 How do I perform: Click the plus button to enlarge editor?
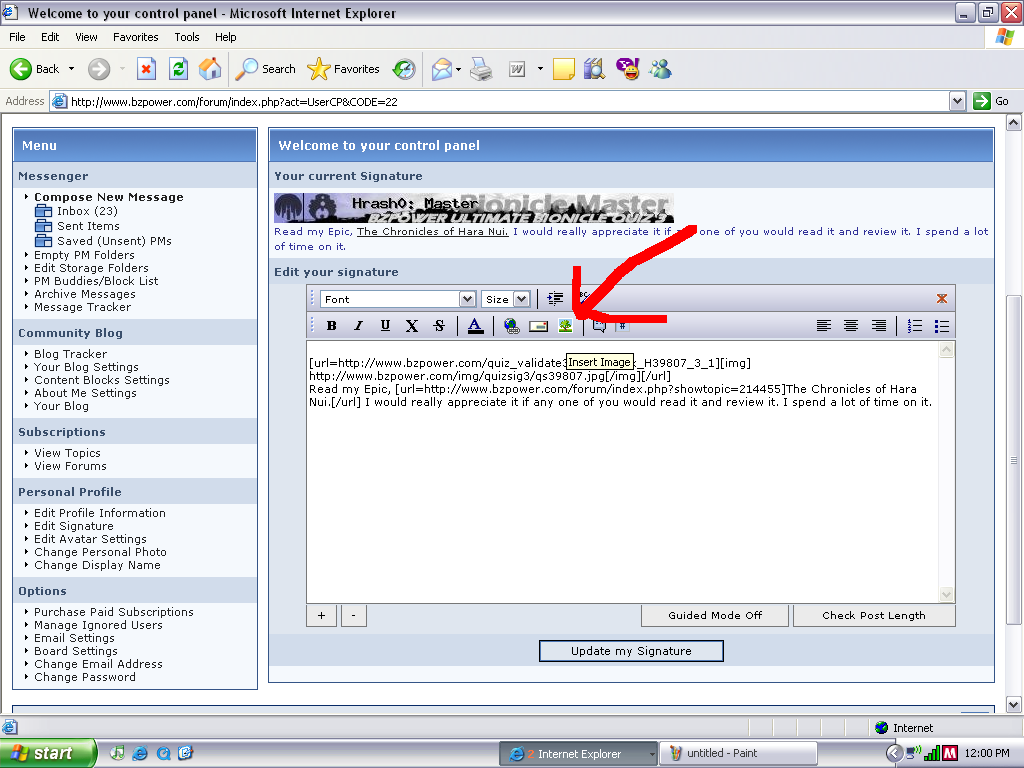coord(321,615)
